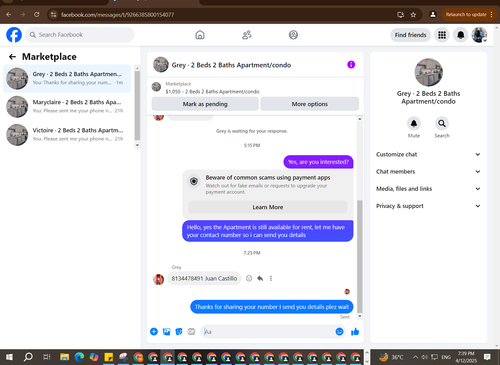Open the Facebook logo home link
This screenshot has width=500, height=365.
[14, 35]
